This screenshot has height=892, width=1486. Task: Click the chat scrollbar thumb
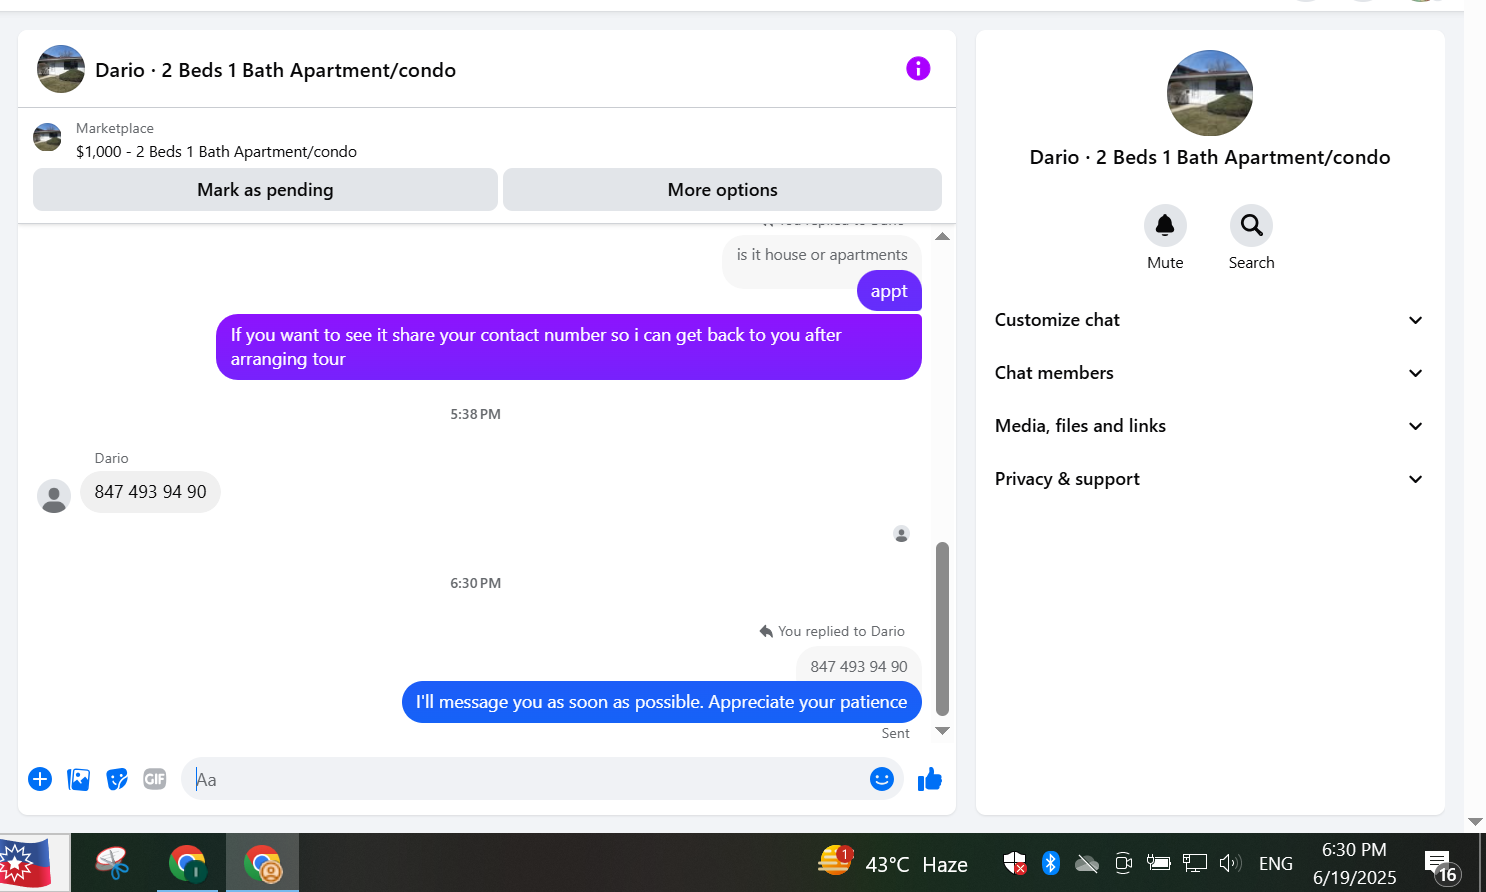pyautogui.click(x=942, y=629)
